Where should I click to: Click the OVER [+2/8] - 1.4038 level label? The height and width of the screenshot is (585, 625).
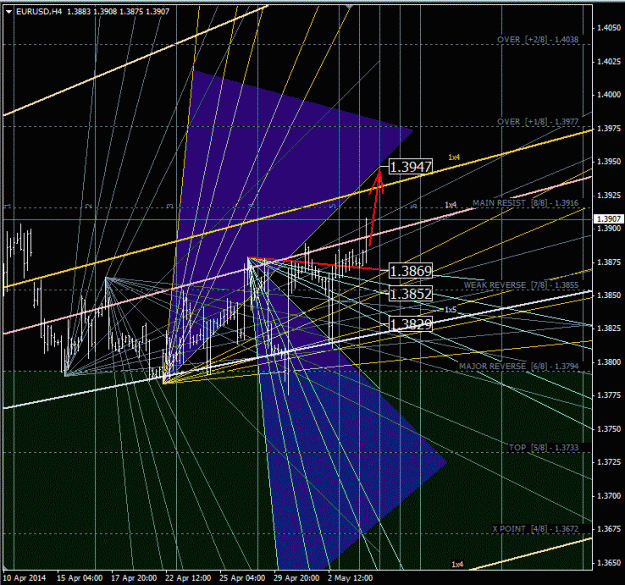tap(538, 39)
